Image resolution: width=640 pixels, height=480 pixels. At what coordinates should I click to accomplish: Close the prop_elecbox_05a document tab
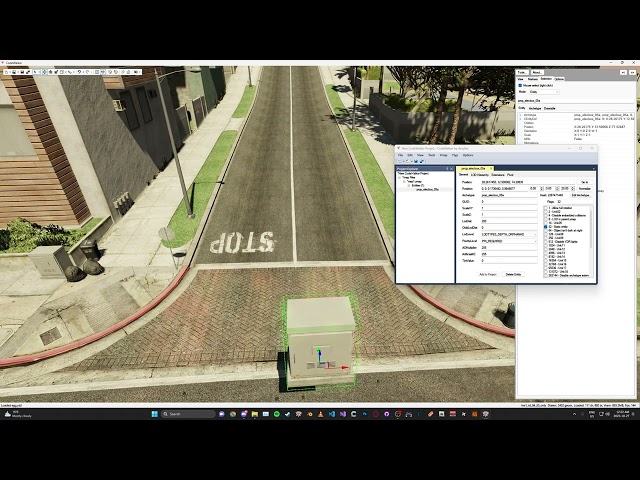(x=491, y=169)
